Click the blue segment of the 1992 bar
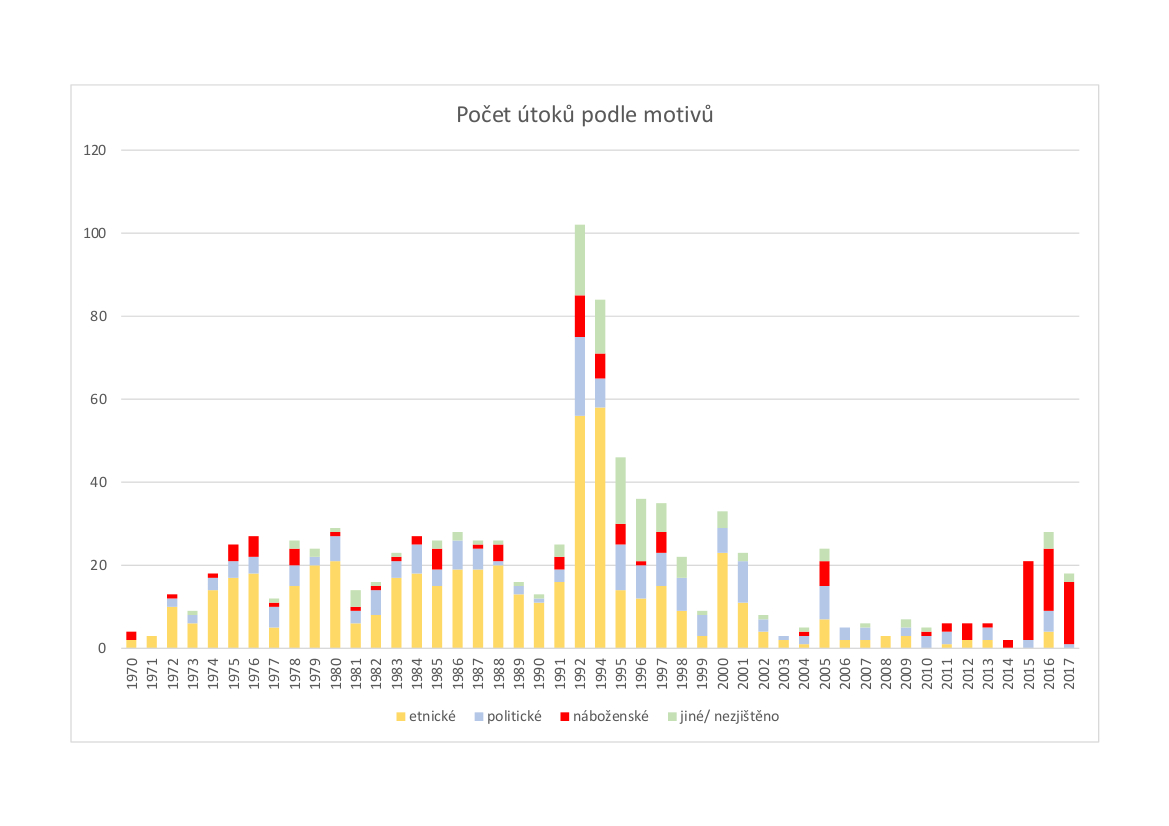This screenshot has width=1169, height=826. coord(580,376)
